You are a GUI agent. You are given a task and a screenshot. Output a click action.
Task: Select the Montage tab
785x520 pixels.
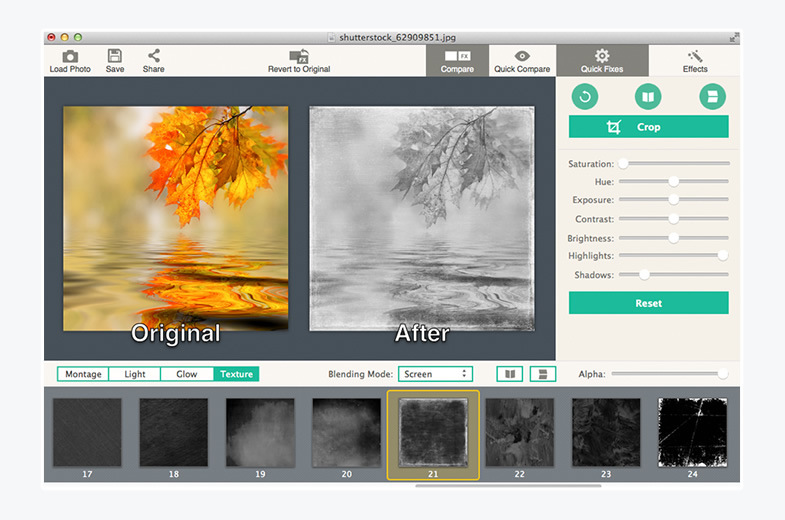click(x=83, y=374)
